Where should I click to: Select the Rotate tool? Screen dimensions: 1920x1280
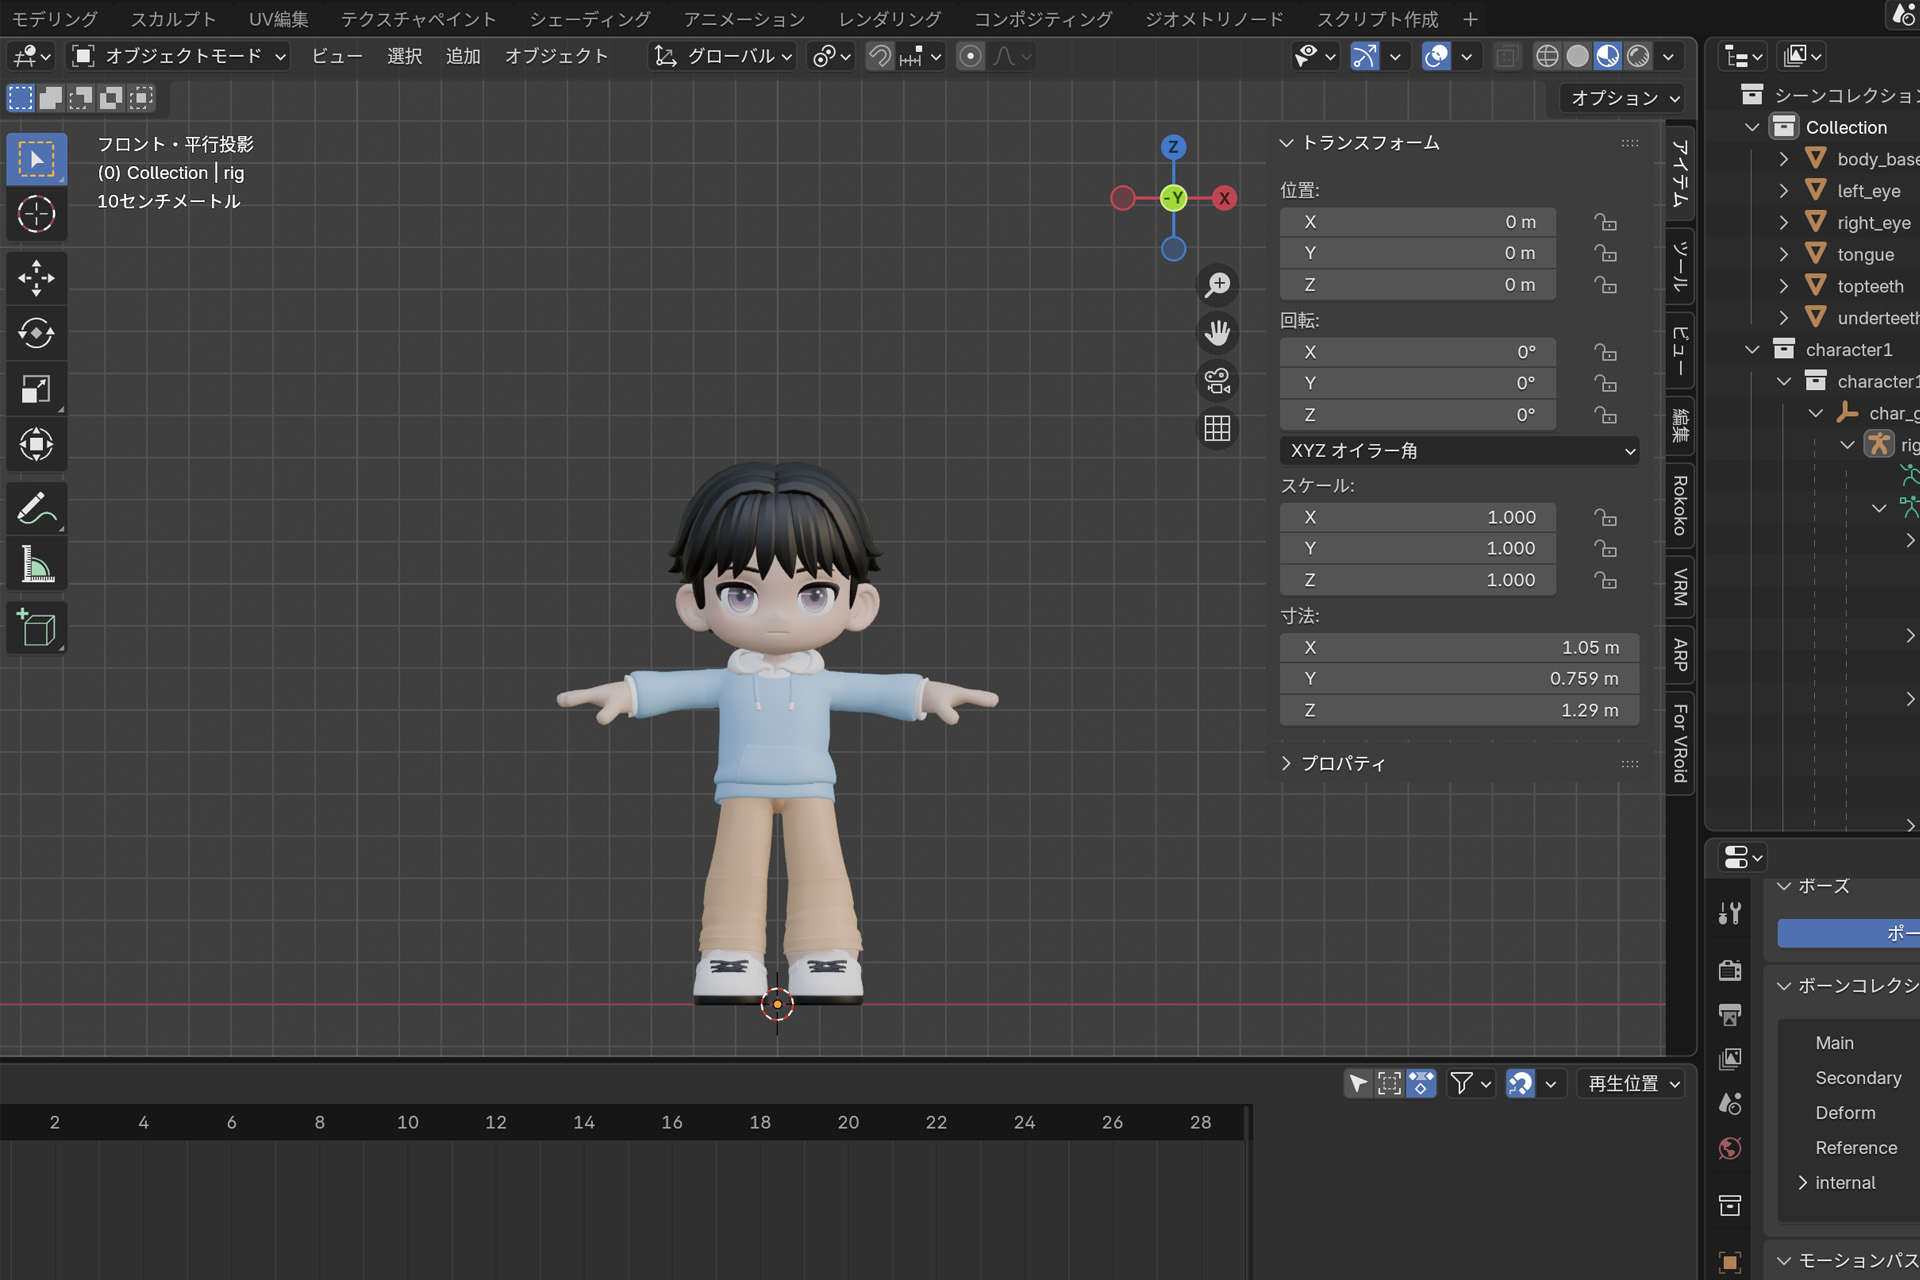(36, 333)
